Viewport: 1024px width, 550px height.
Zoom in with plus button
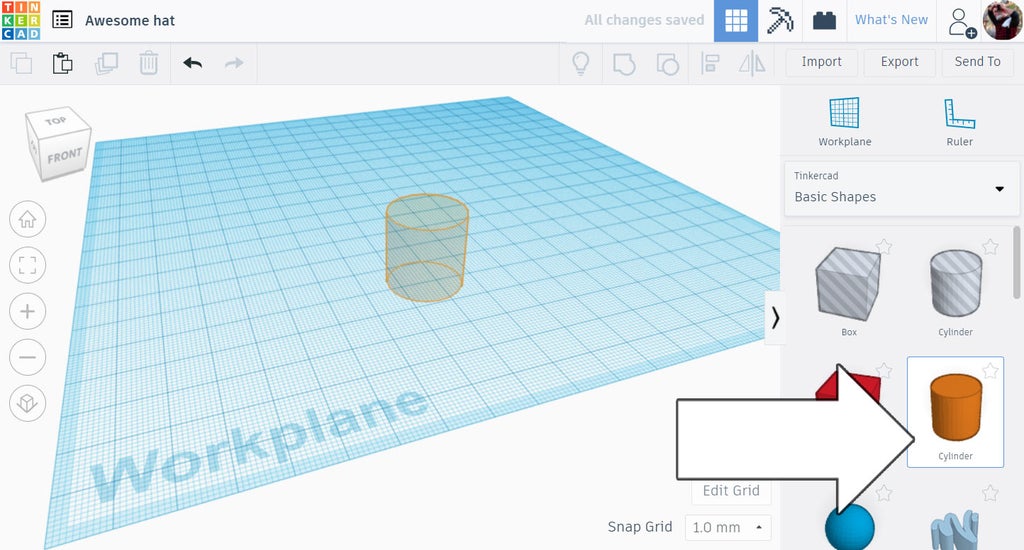point(27,311)
